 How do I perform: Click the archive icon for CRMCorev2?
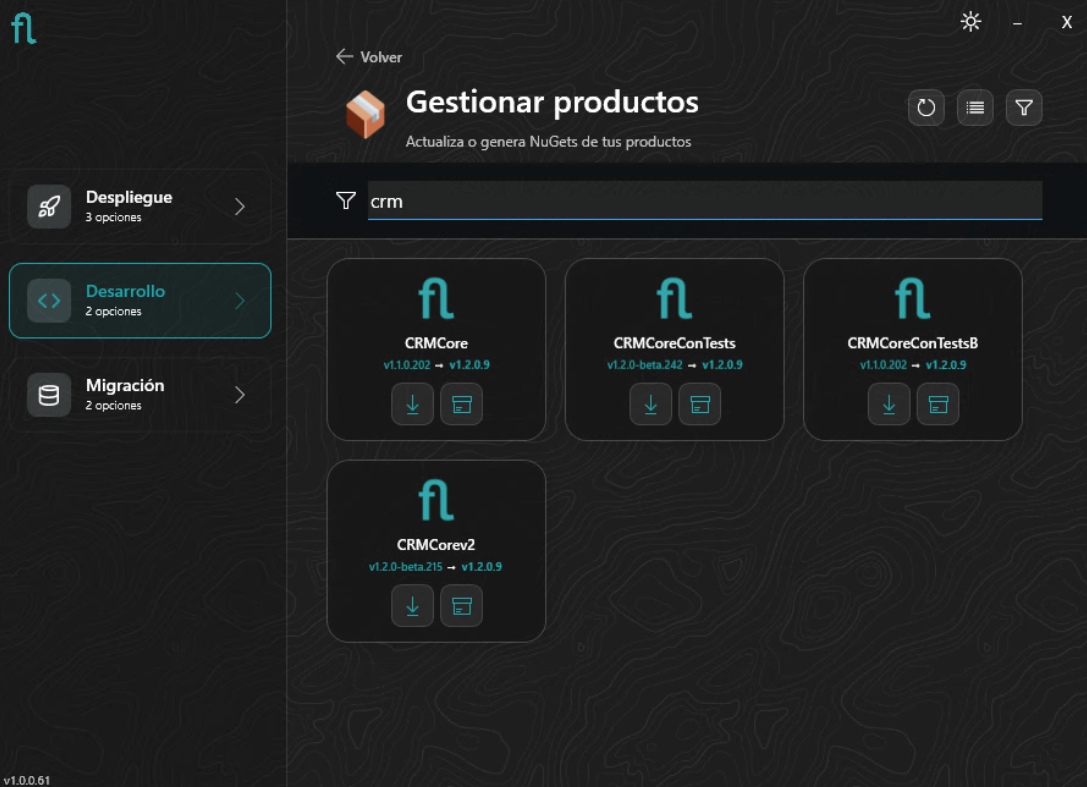[462, 606]
